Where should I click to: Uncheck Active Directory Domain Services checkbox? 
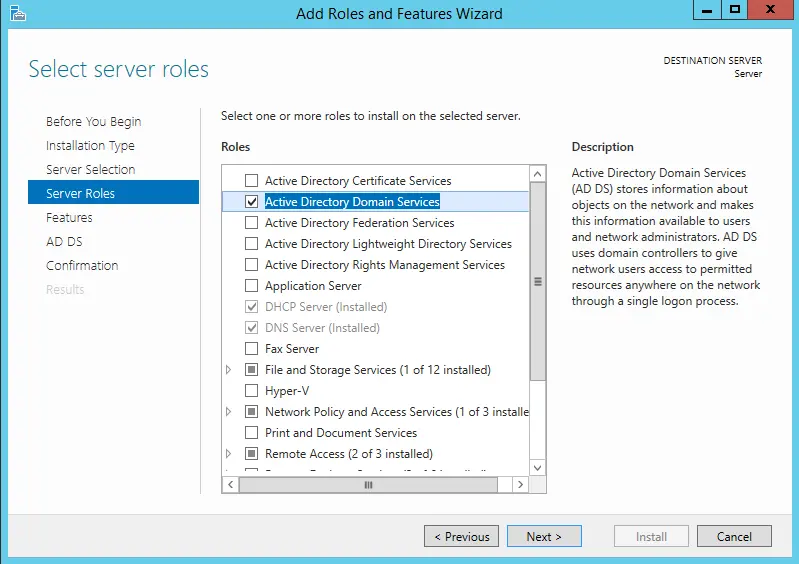pyautogui.click(x=252, y=202)
